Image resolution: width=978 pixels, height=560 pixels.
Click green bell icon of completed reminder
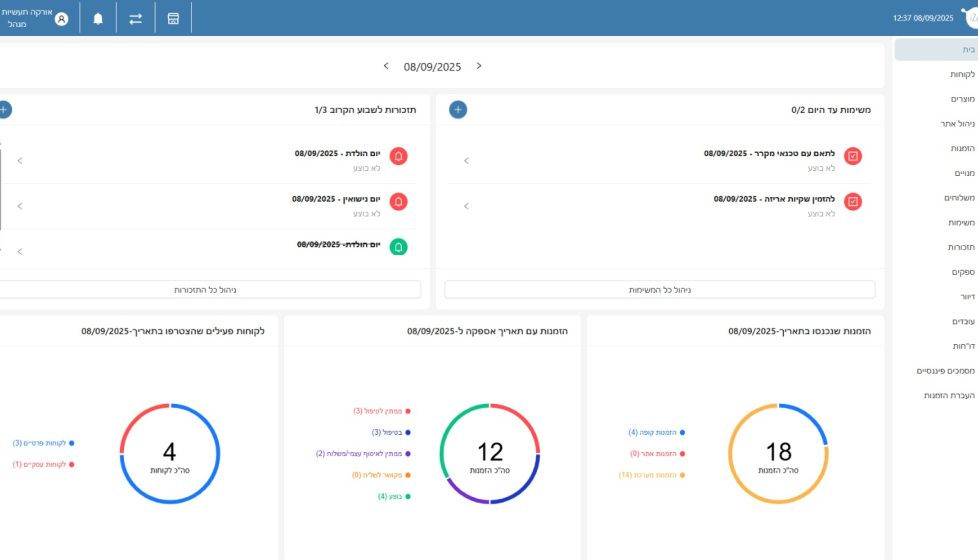click(x=398, y=246)
